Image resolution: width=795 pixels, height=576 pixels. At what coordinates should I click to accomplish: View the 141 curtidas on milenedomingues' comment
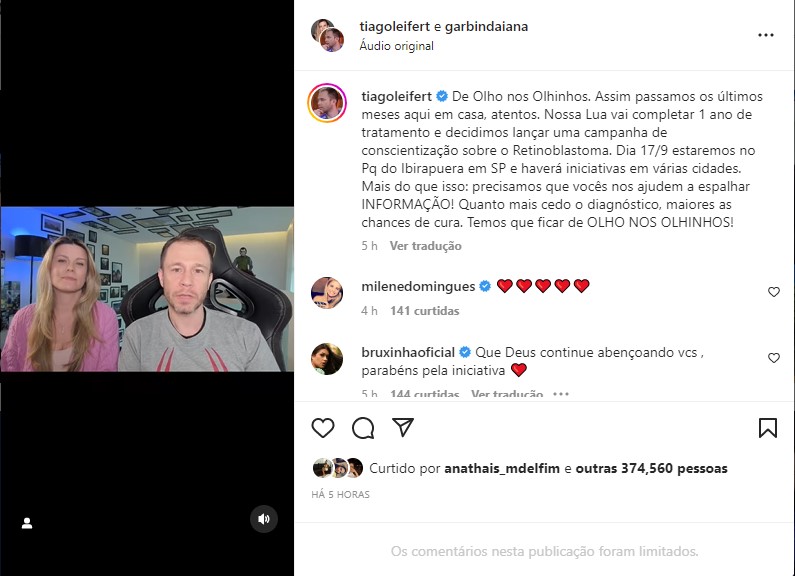click(424, 311)
